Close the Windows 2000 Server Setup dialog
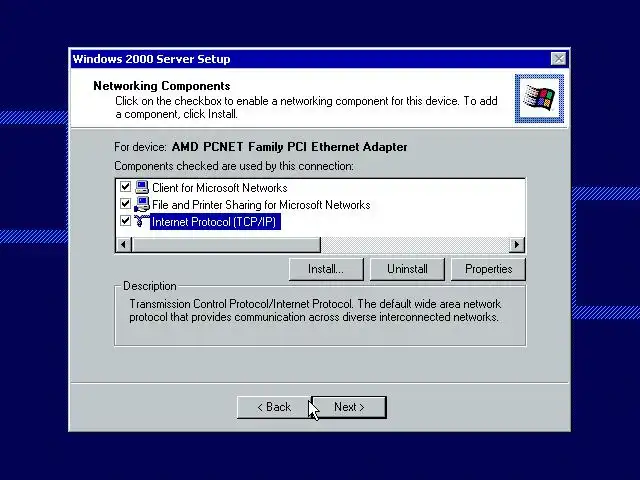 [558, 59]
